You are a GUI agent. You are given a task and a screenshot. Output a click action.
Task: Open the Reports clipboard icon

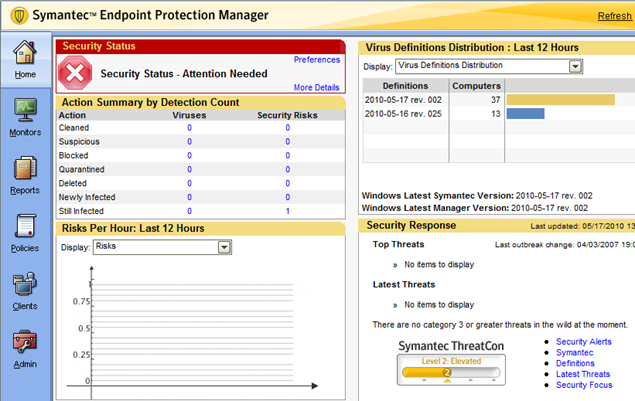tap(25, 168)
